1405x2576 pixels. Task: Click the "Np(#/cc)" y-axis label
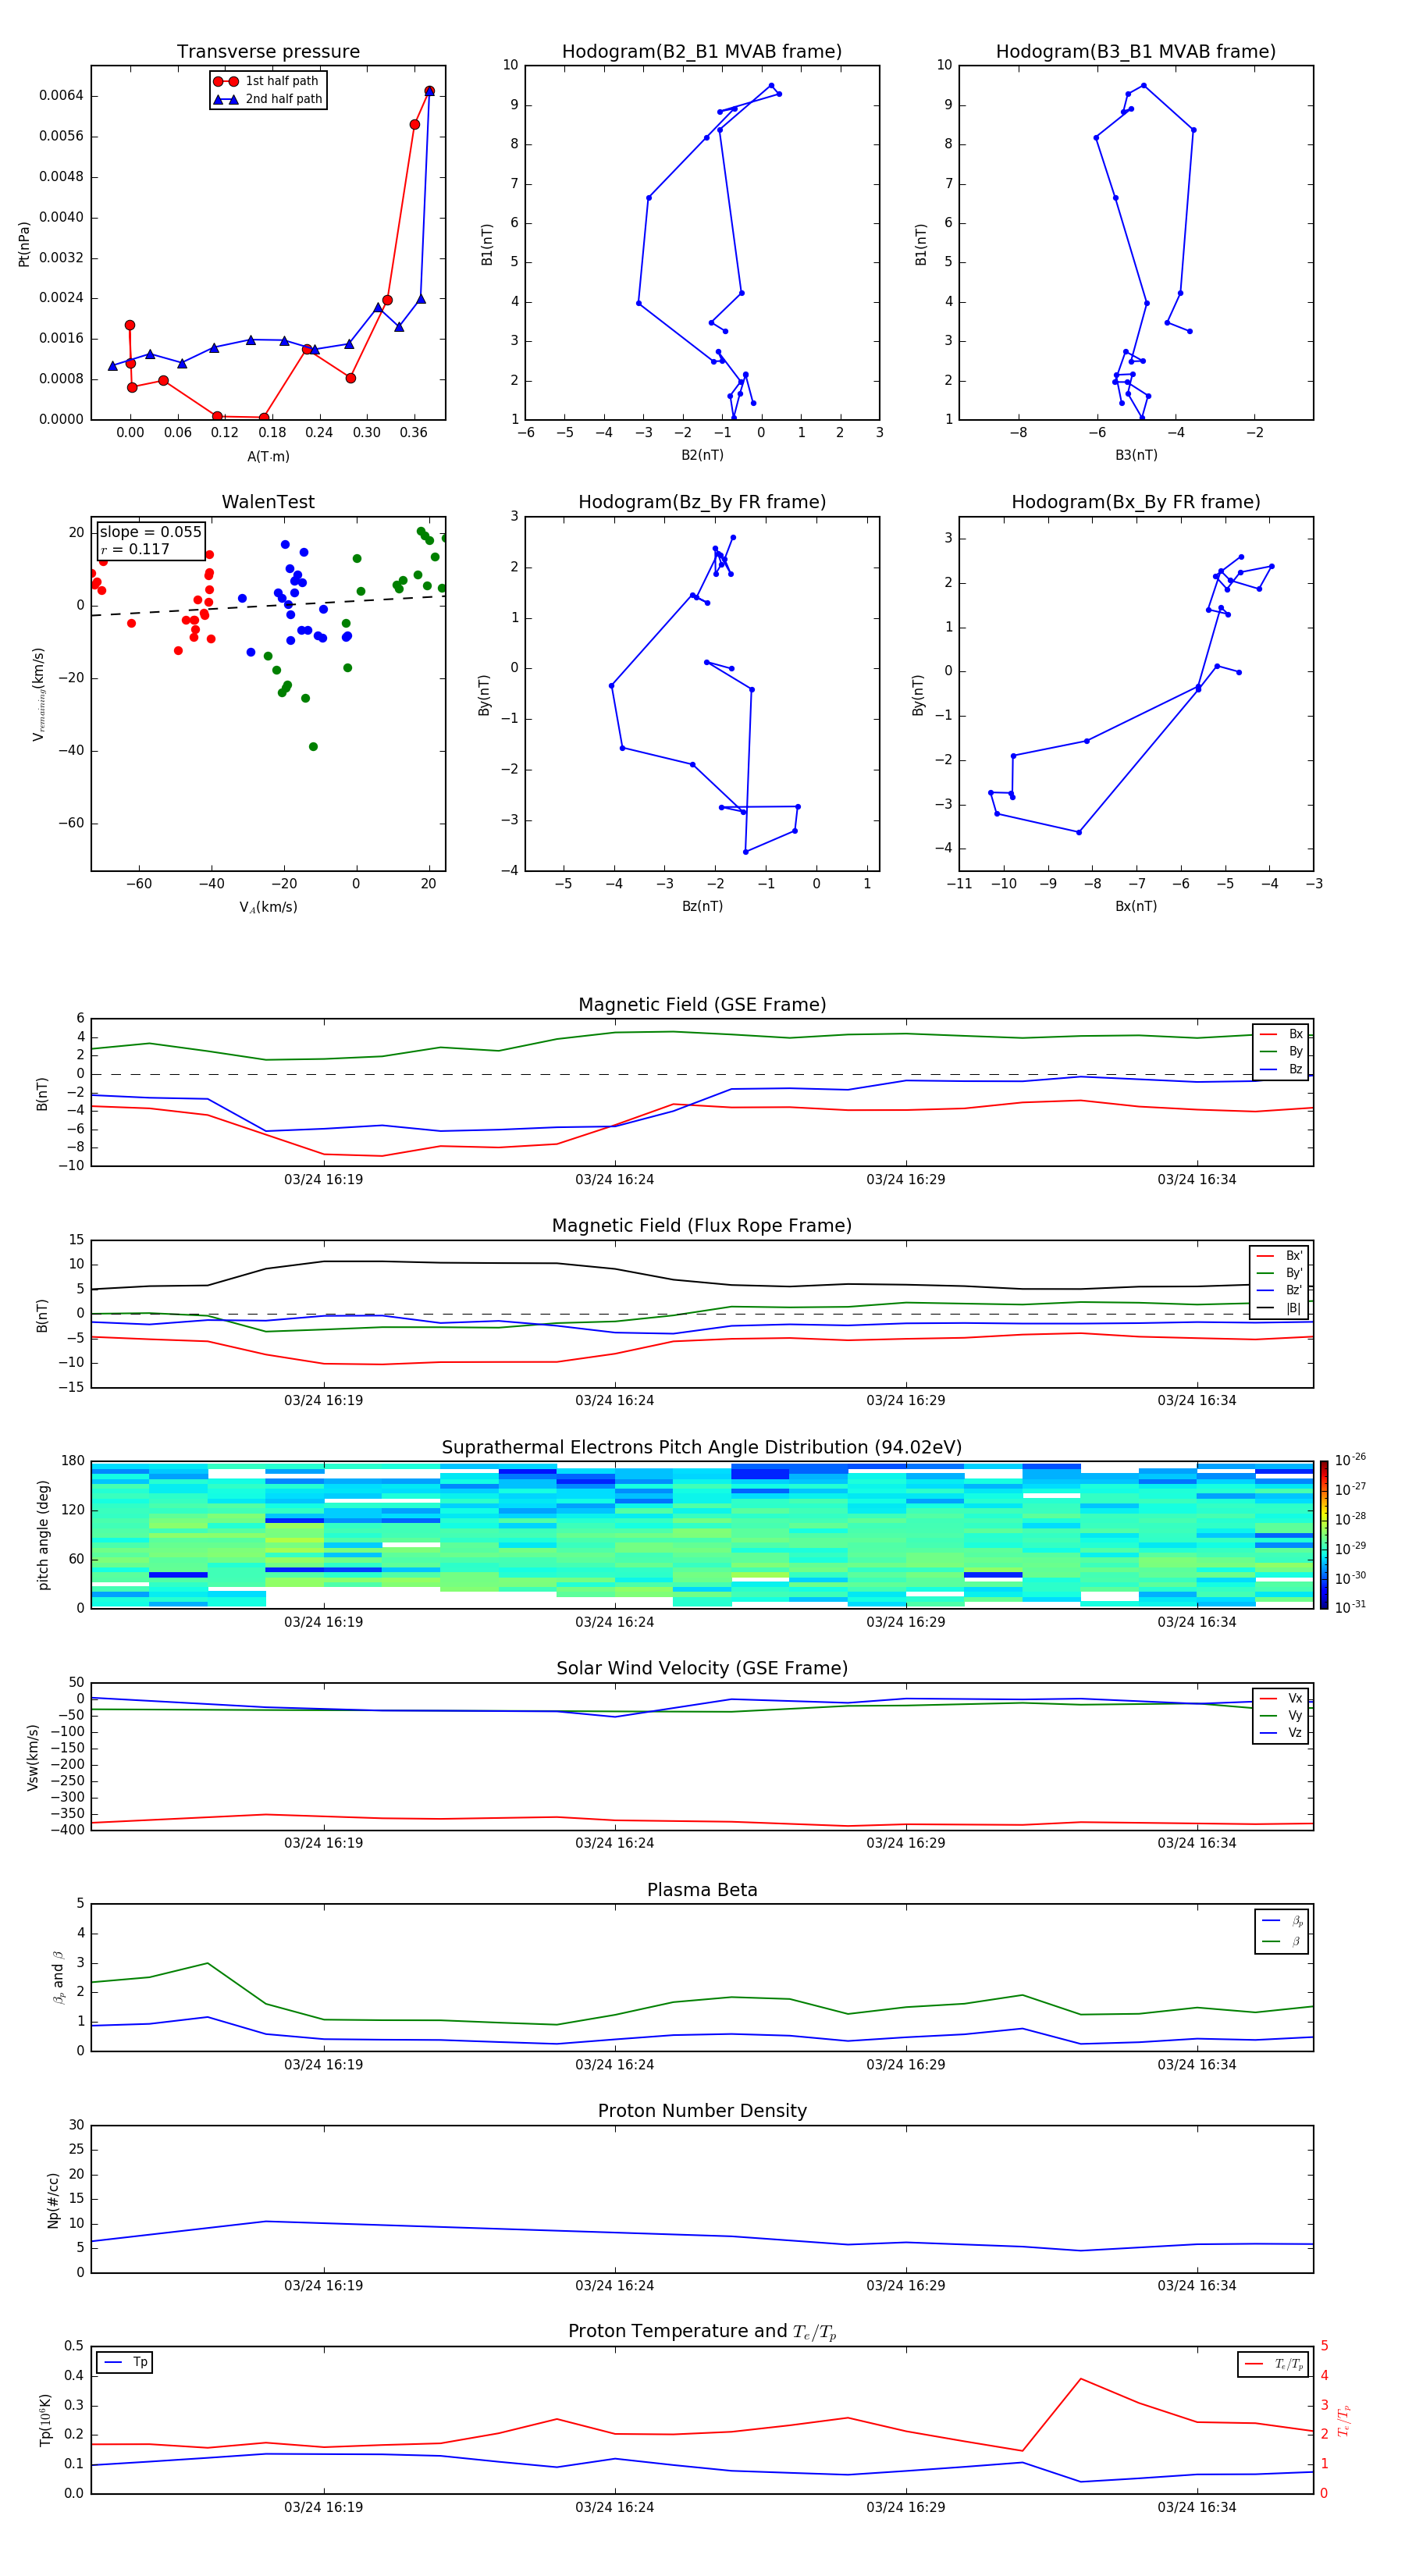coord(53,2200)
